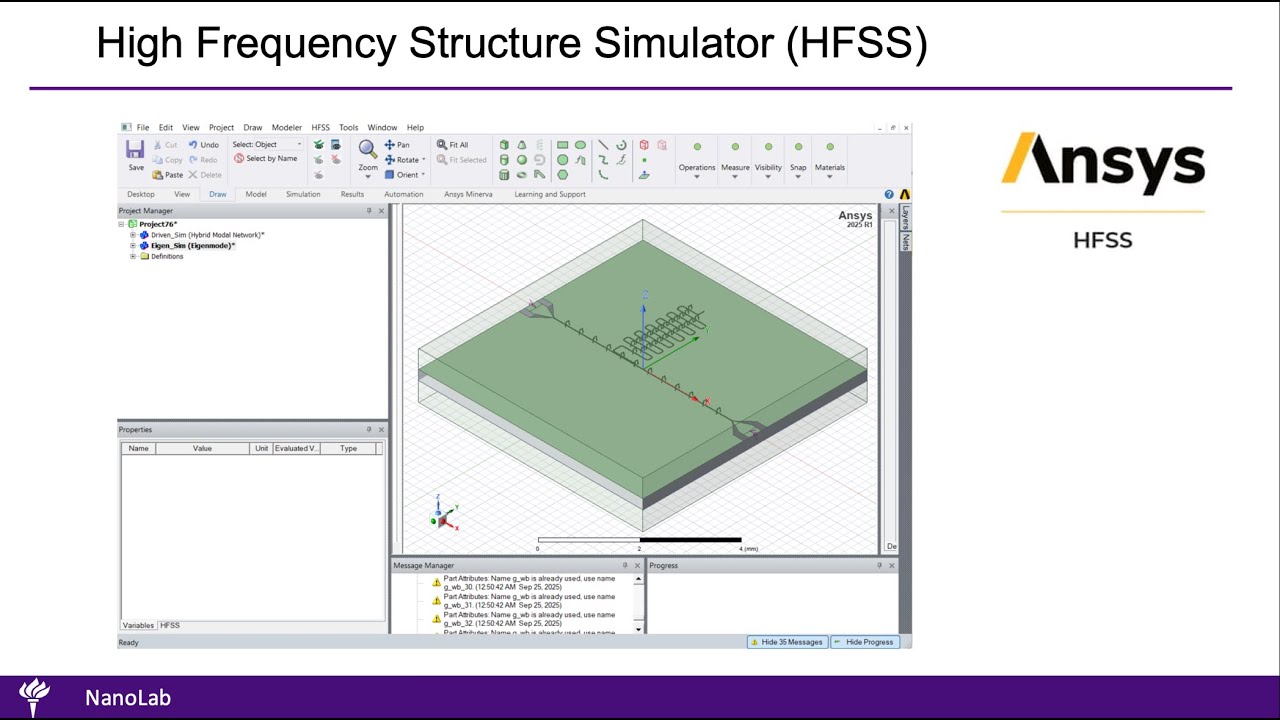Select the Draw line tool
This screenshot has height=720, width=1280.
(603, 145)
